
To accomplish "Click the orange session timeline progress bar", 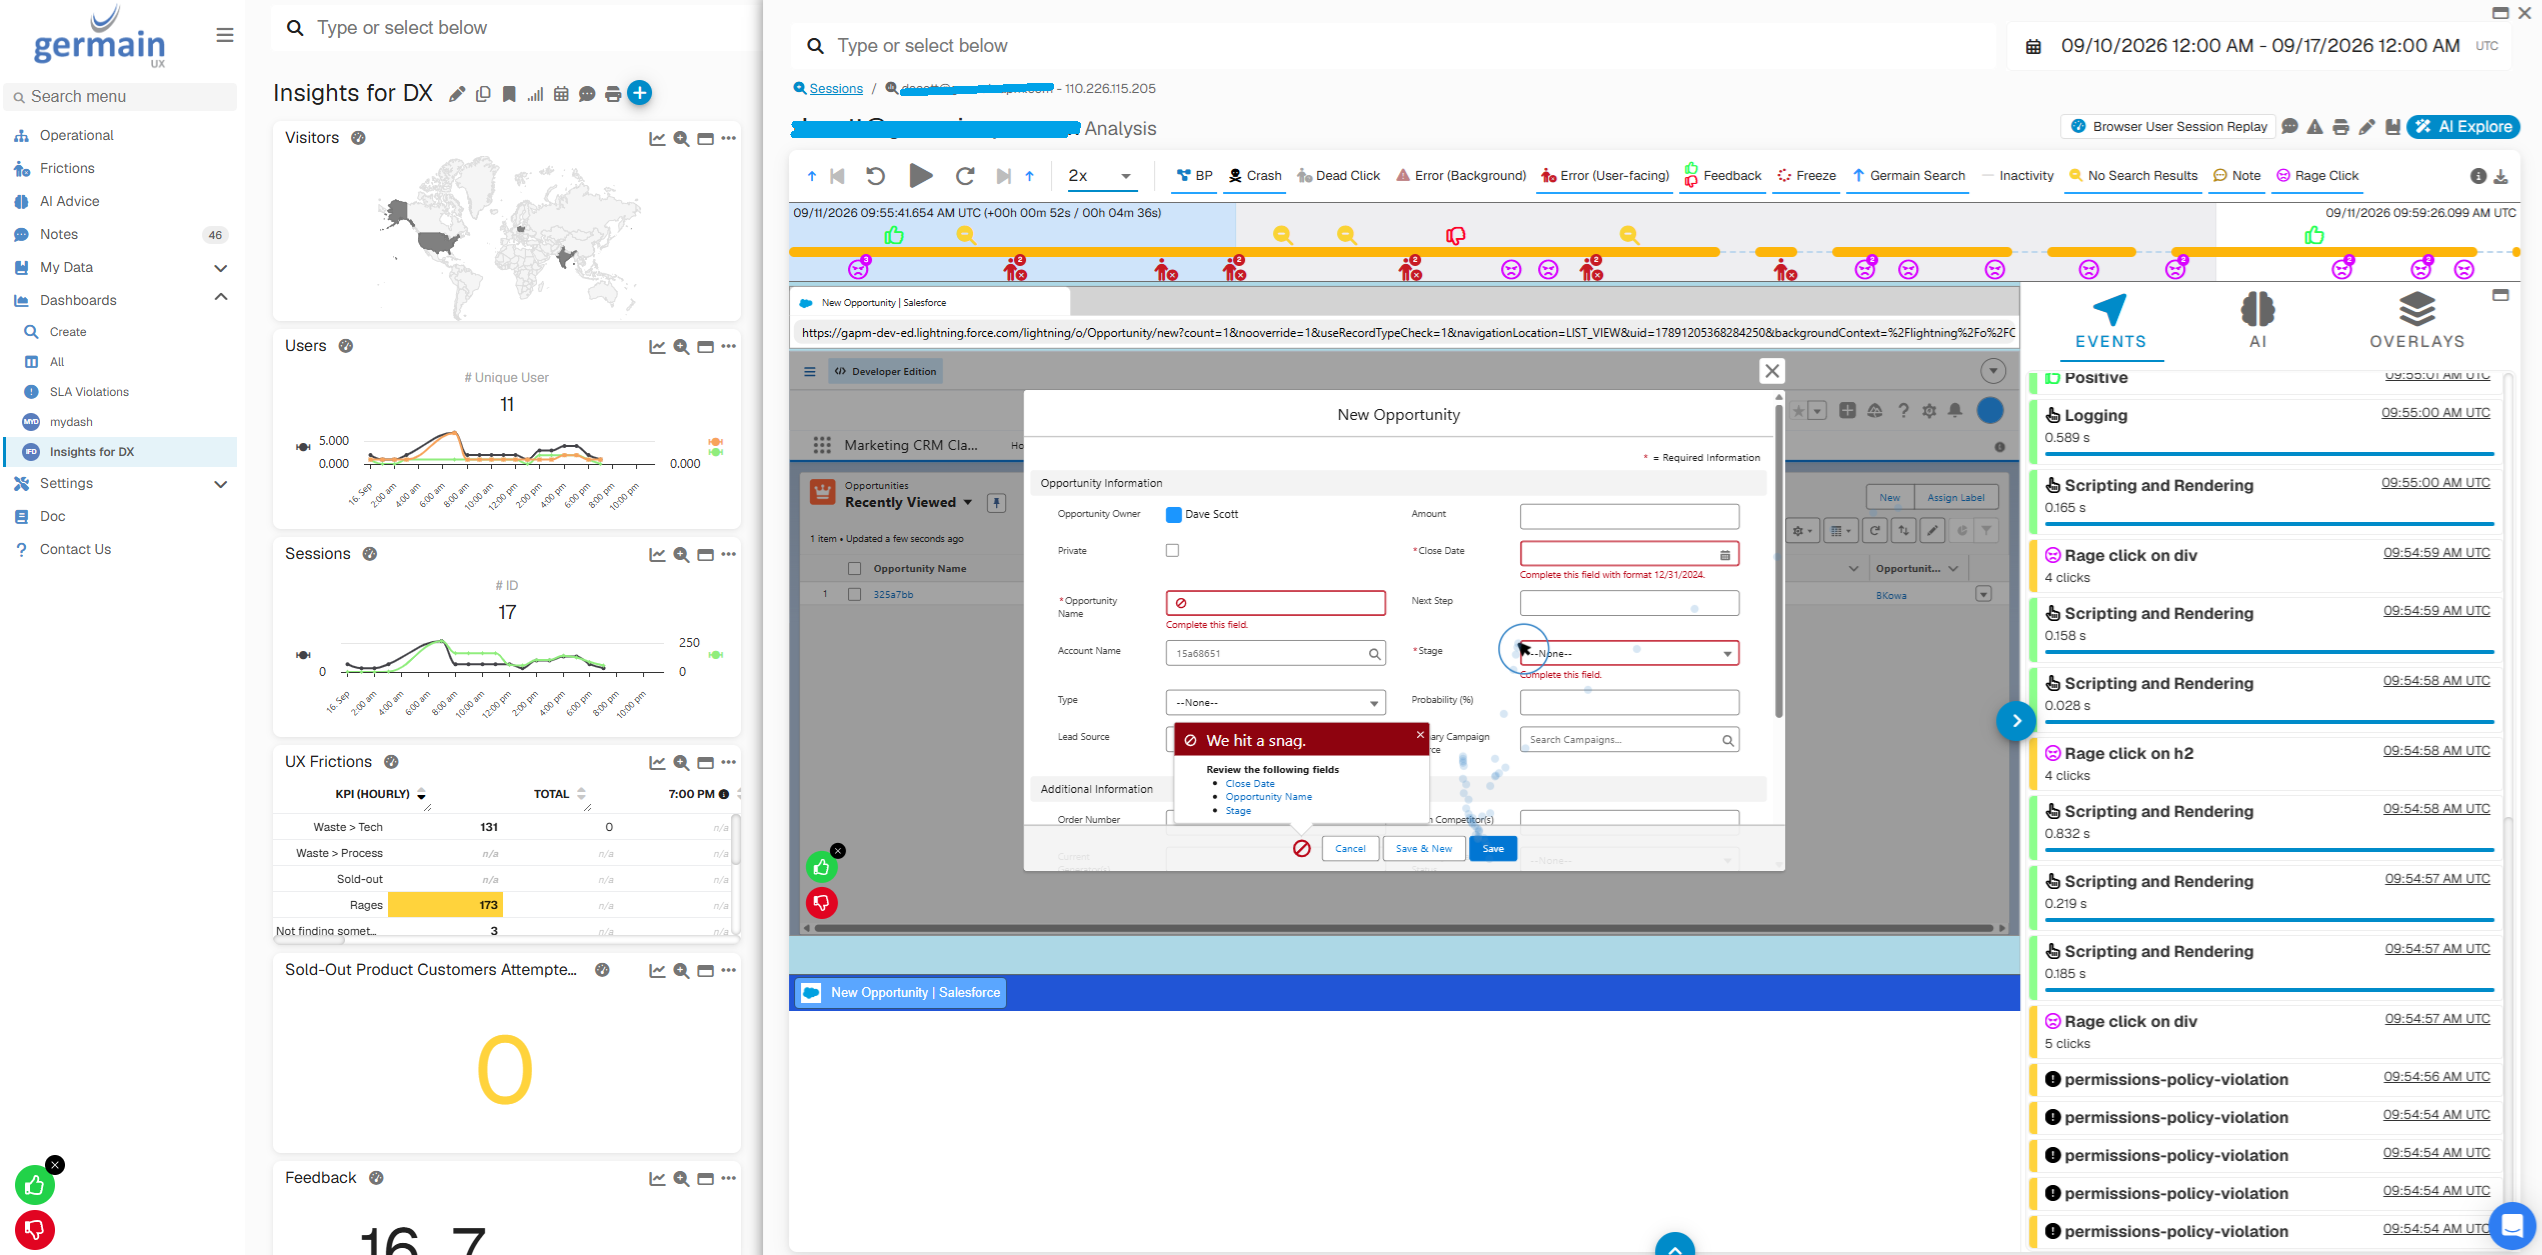I will pyautogui.click(x=1254, y=252).
